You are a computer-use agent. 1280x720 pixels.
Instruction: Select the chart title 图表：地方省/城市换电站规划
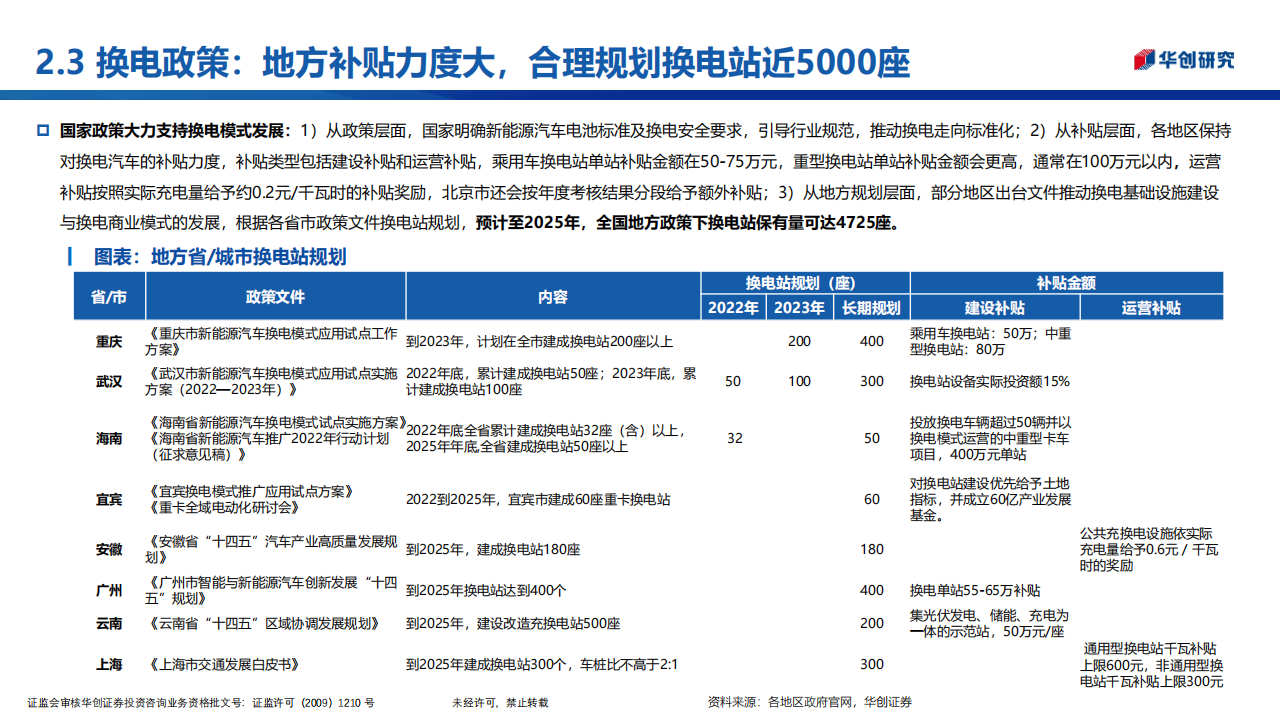220,257
